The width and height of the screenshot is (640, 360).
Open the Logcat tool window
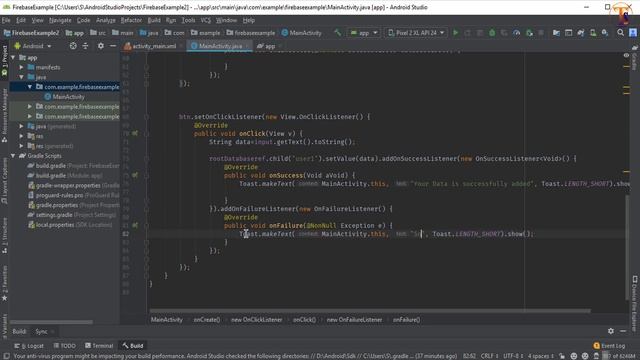click(x=29, y=346)
